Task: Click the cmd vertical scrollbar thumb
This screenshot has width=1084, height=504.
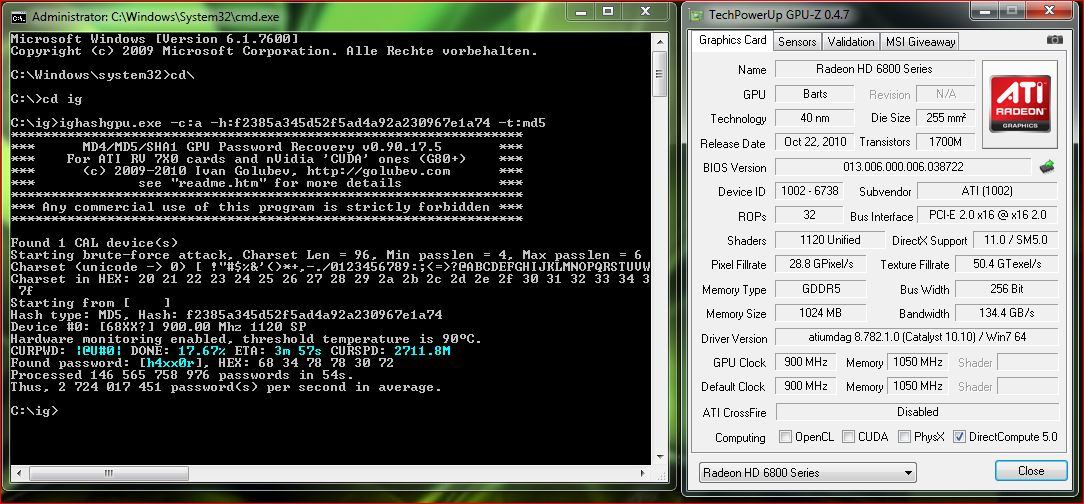Action: (660, 73)
